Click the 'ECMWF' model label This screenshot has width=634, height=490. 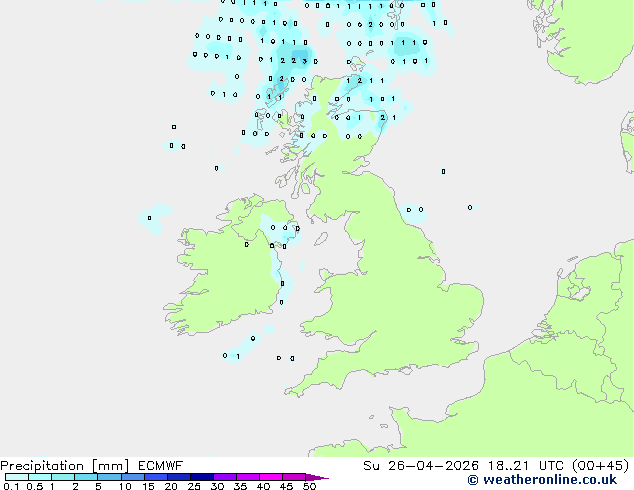(x=161, y=466)
